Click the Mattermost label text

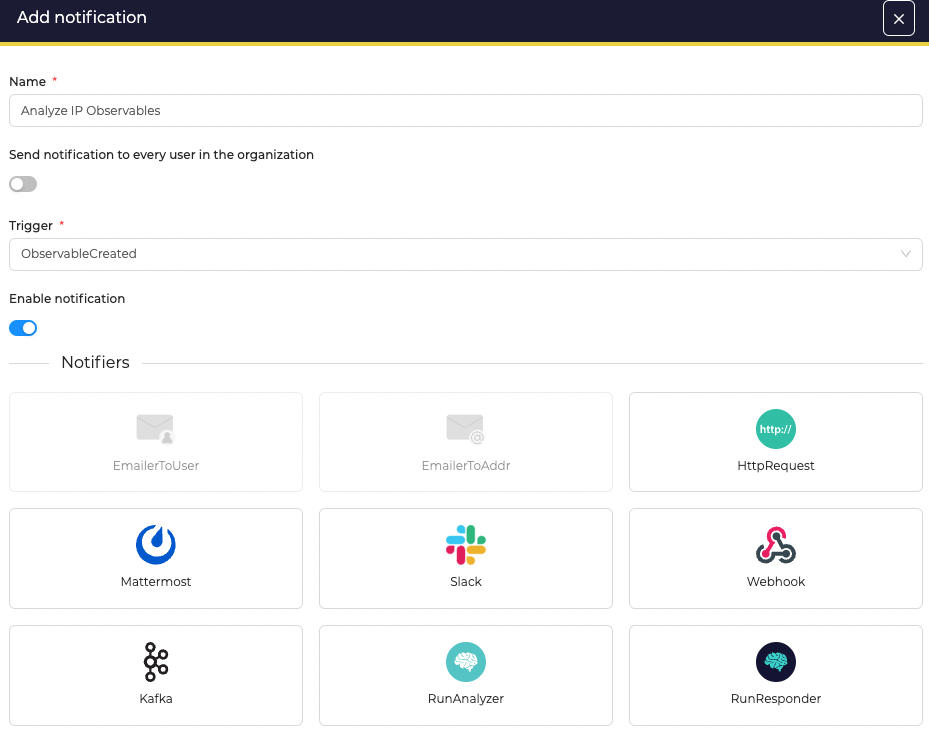coord(156,582)
